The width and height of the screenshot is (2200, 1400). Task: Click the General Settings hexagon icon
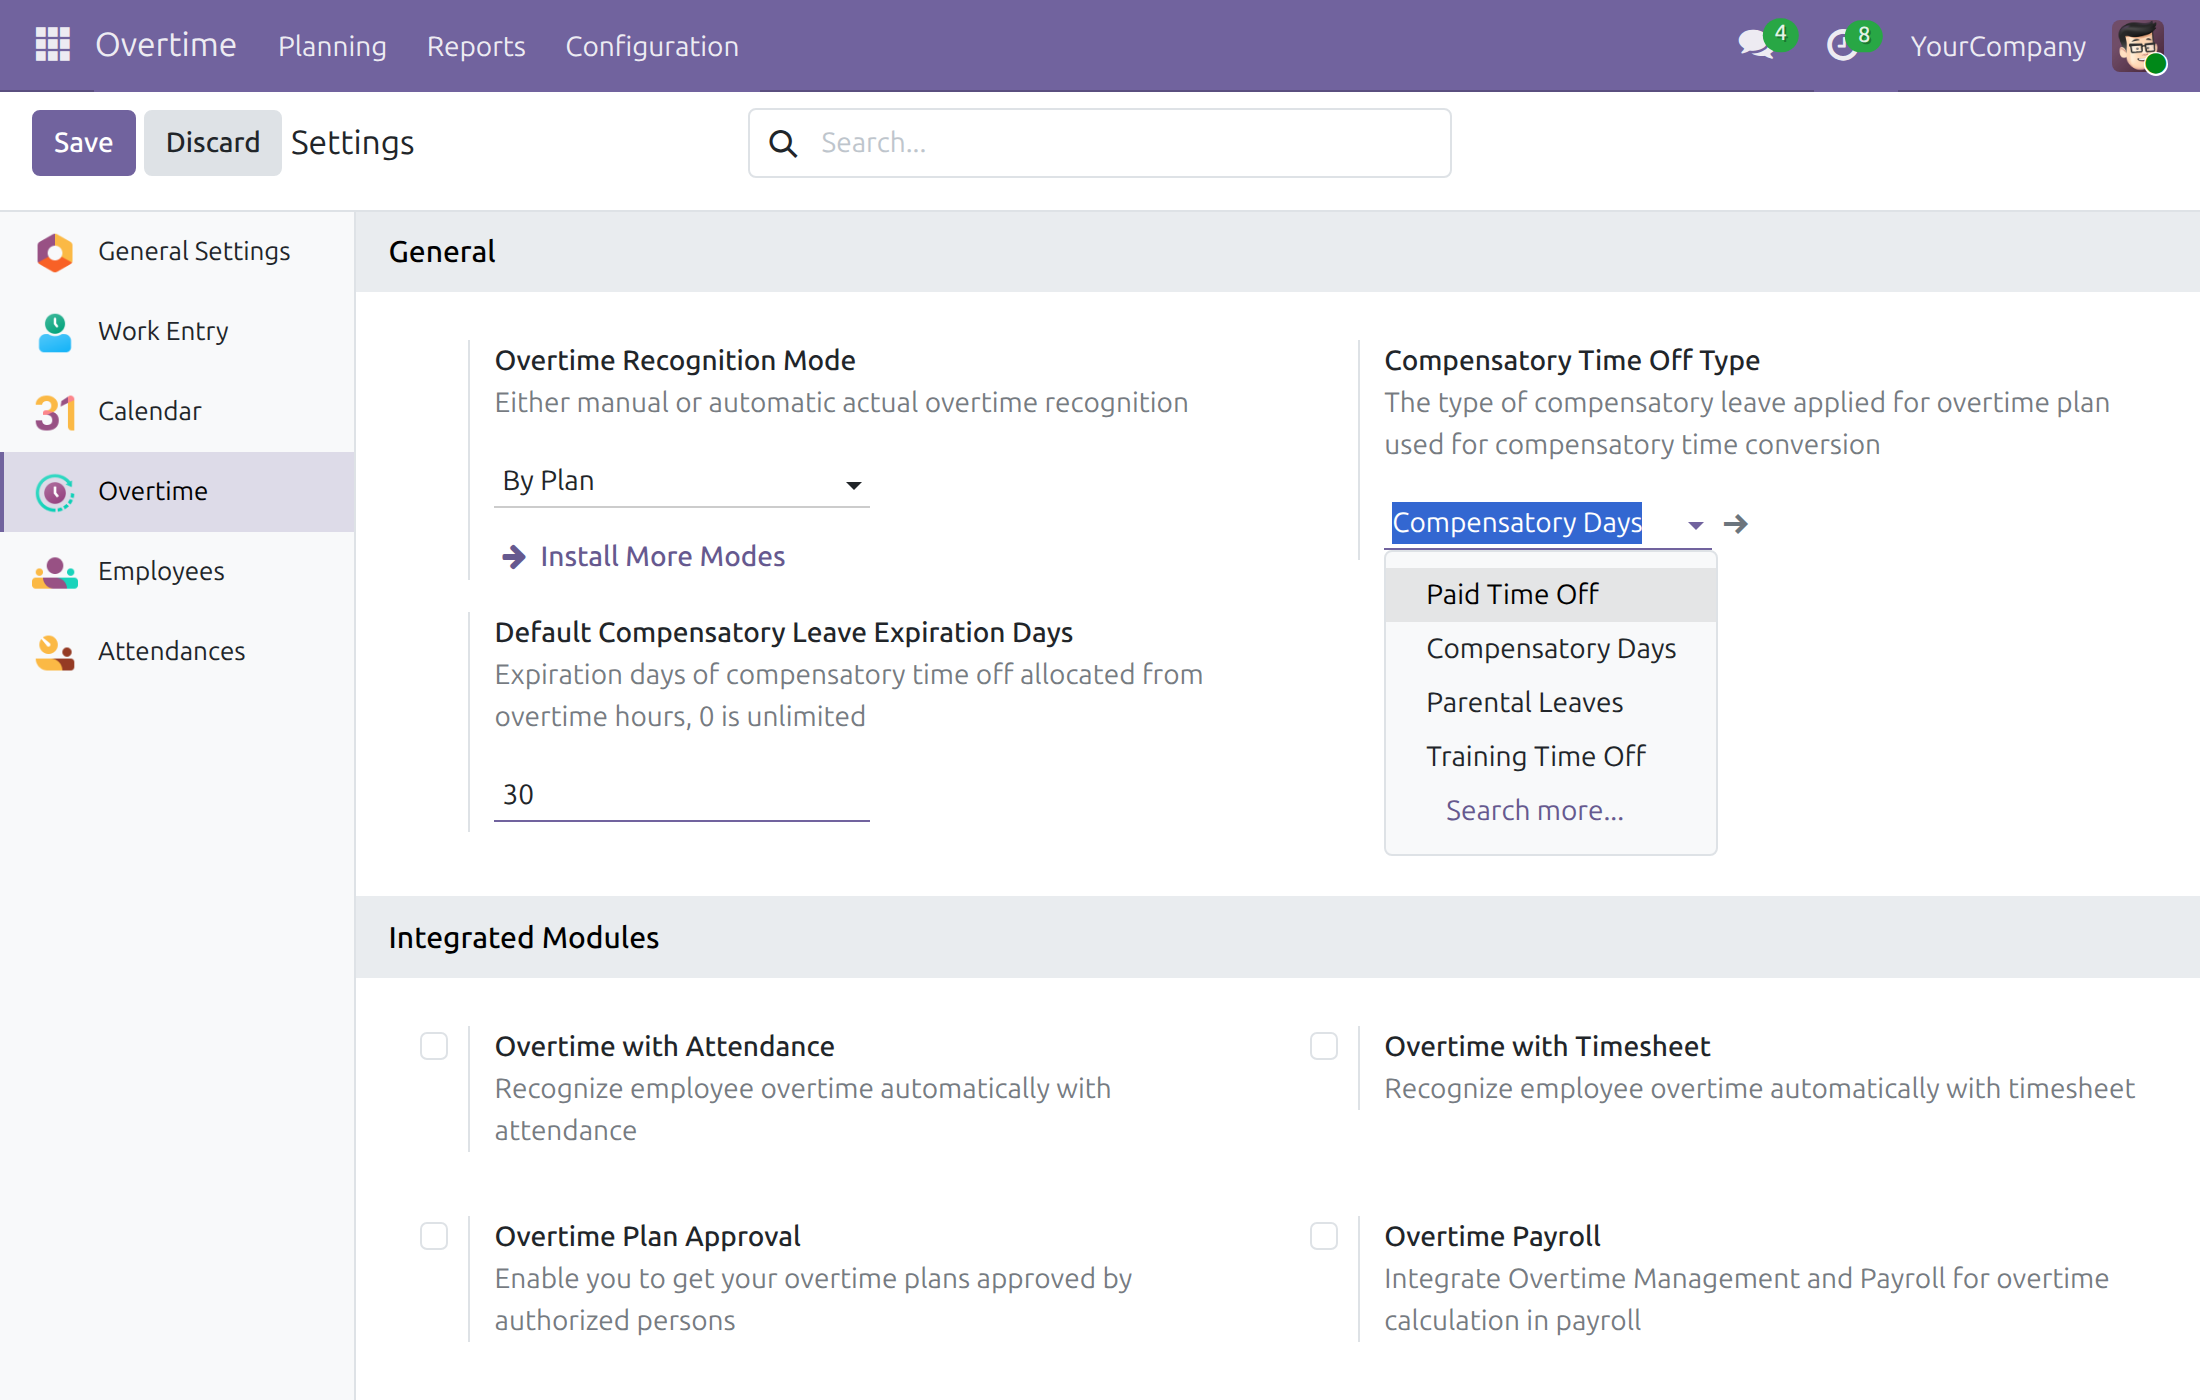tap(55, 252)
